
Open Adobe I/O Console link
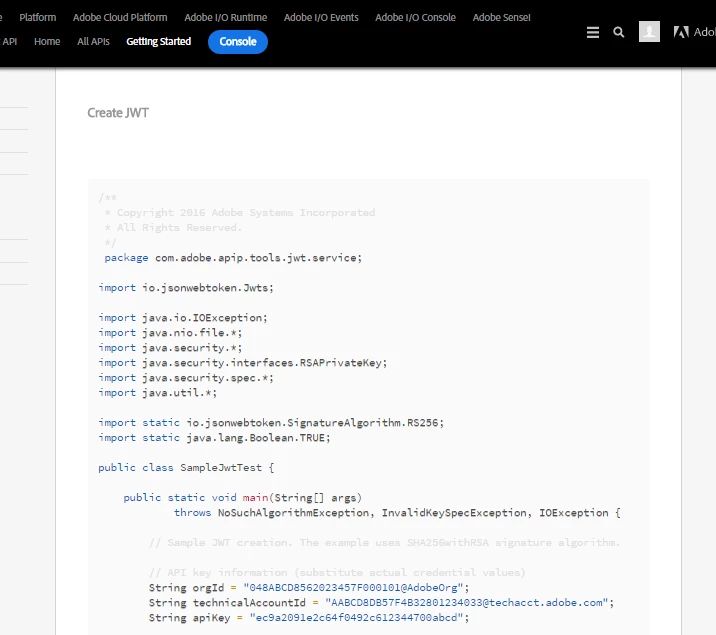(416, 17)
